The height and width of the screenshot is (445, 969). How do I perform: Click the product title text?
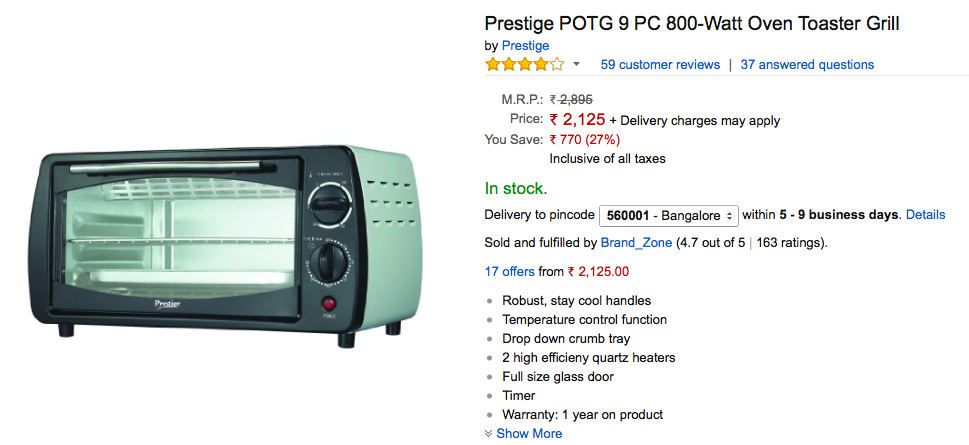tap(691, 23)
